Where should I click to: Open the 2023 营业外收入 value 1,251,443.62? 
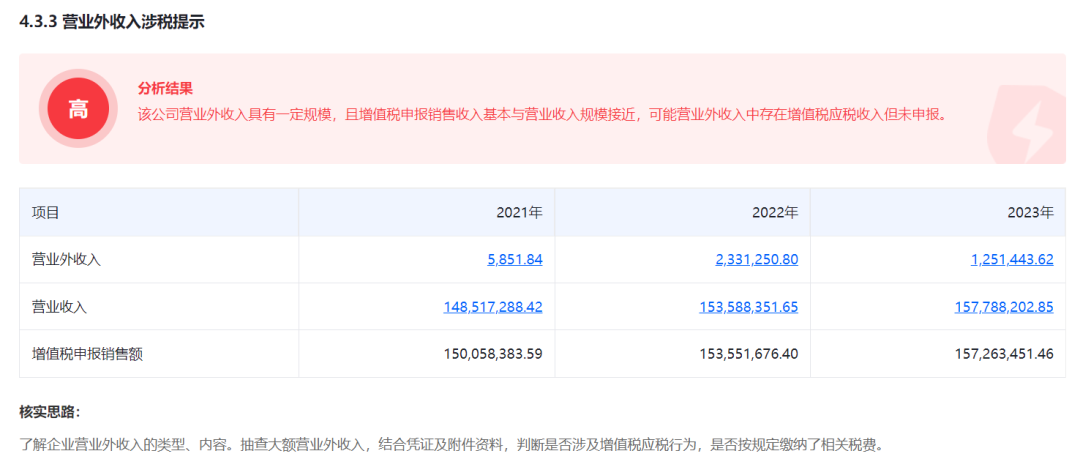[x=1012, y=260]
